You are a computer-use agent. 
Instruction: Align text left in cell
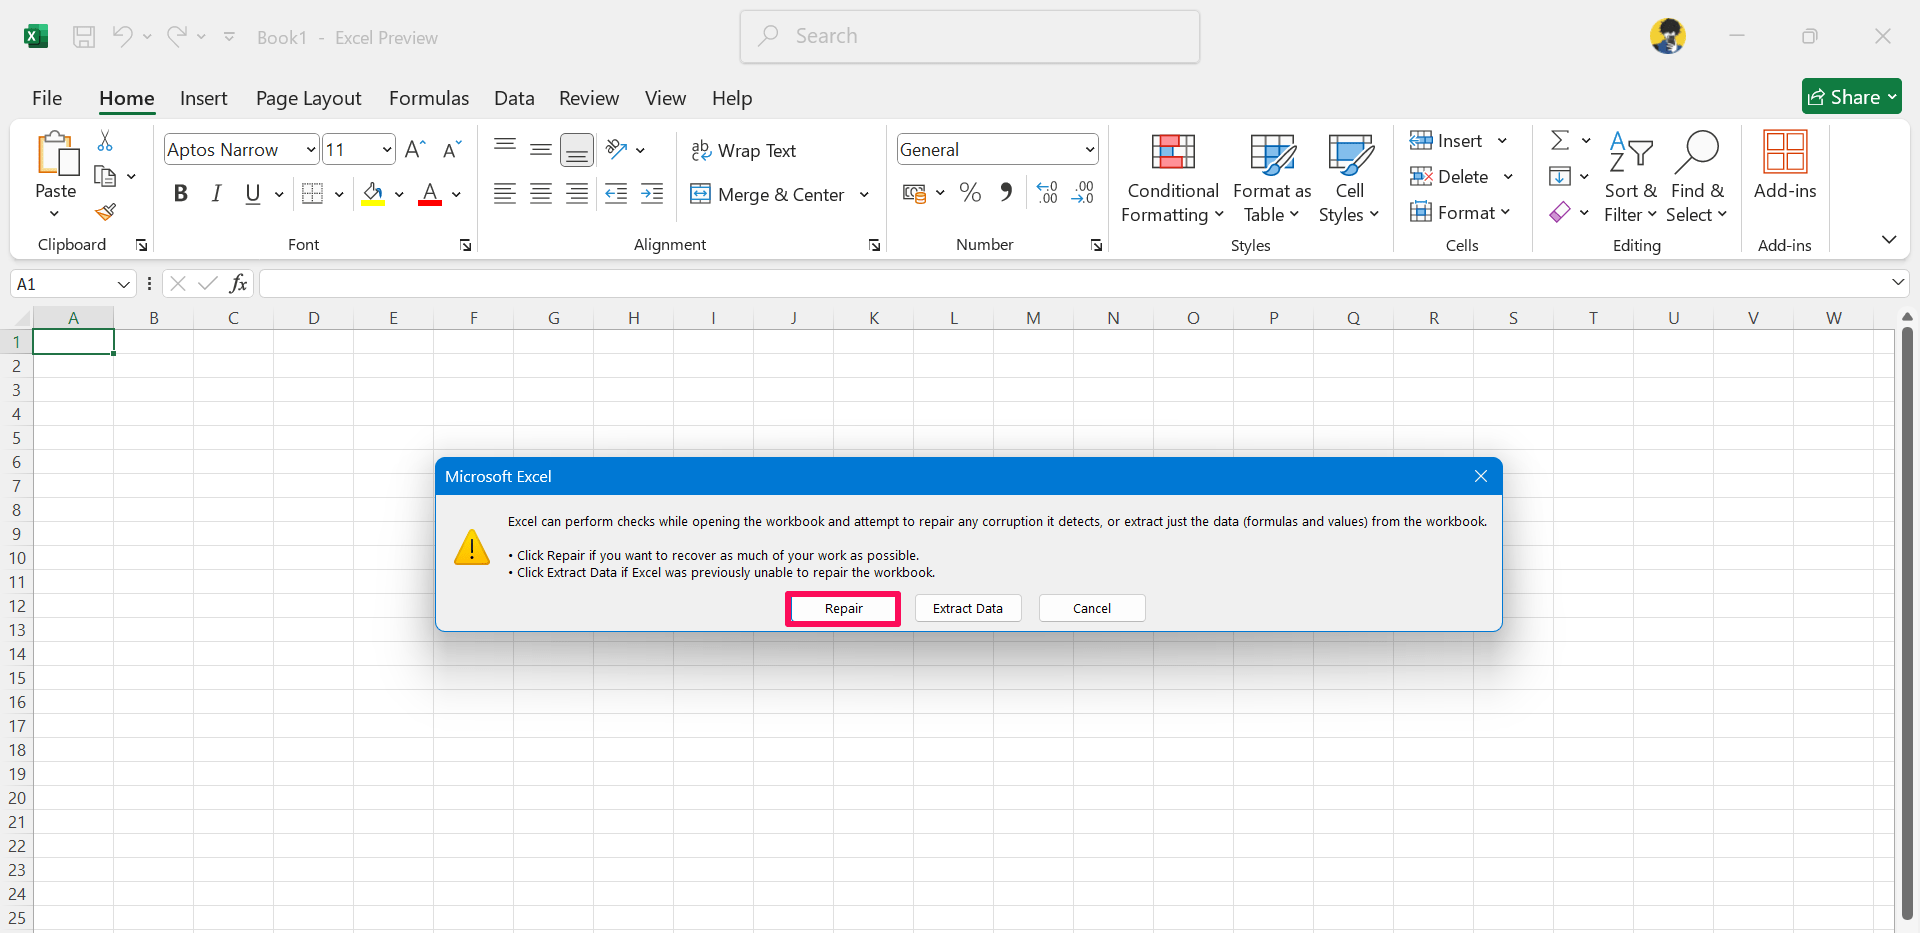[505, 194]
